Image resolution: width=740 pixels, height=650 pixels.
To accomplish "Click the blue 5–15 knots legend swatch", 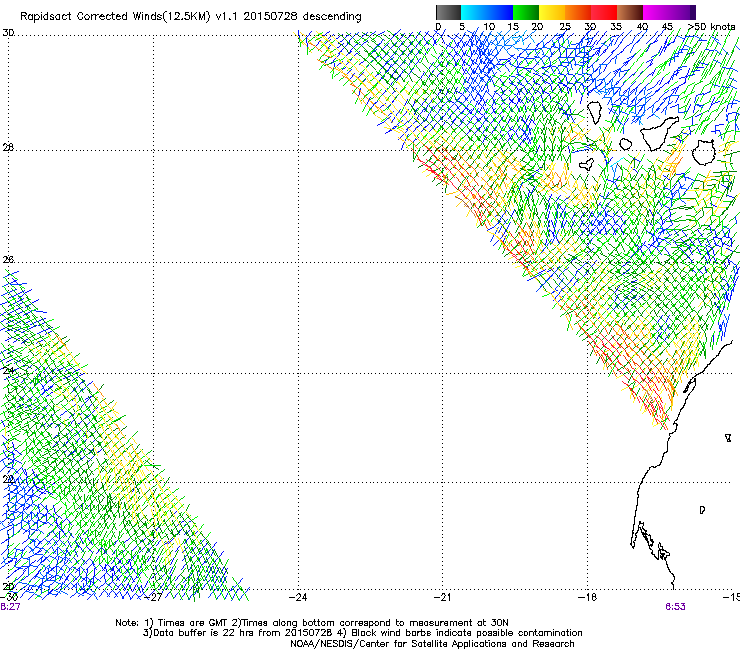I will 487,12.
